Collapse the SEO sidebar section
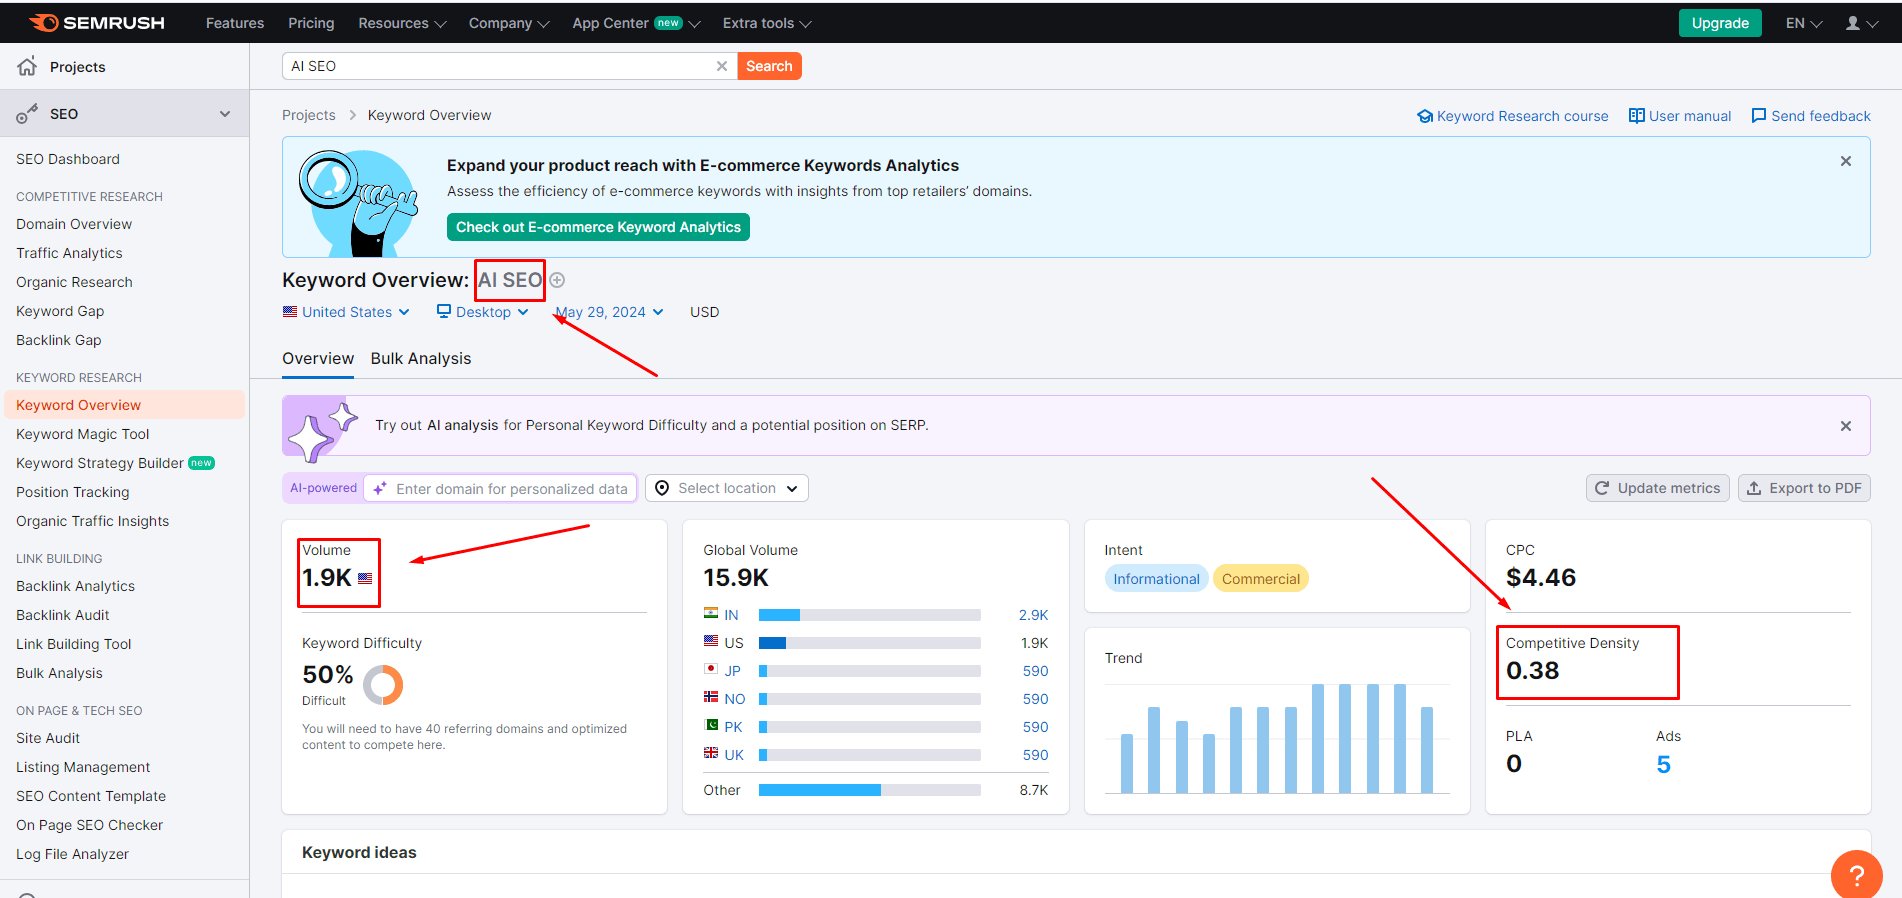Screen dimensions: 1902x898 225,114
